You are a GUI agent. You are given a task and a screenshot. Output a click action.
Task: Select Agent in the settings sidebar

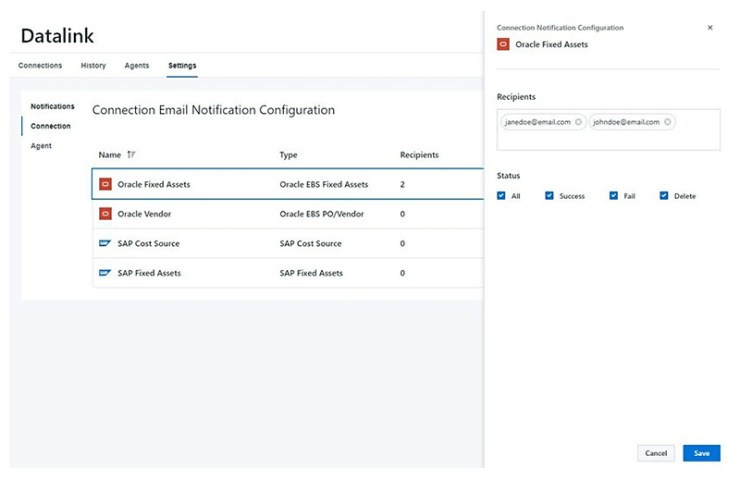point(41,146)
